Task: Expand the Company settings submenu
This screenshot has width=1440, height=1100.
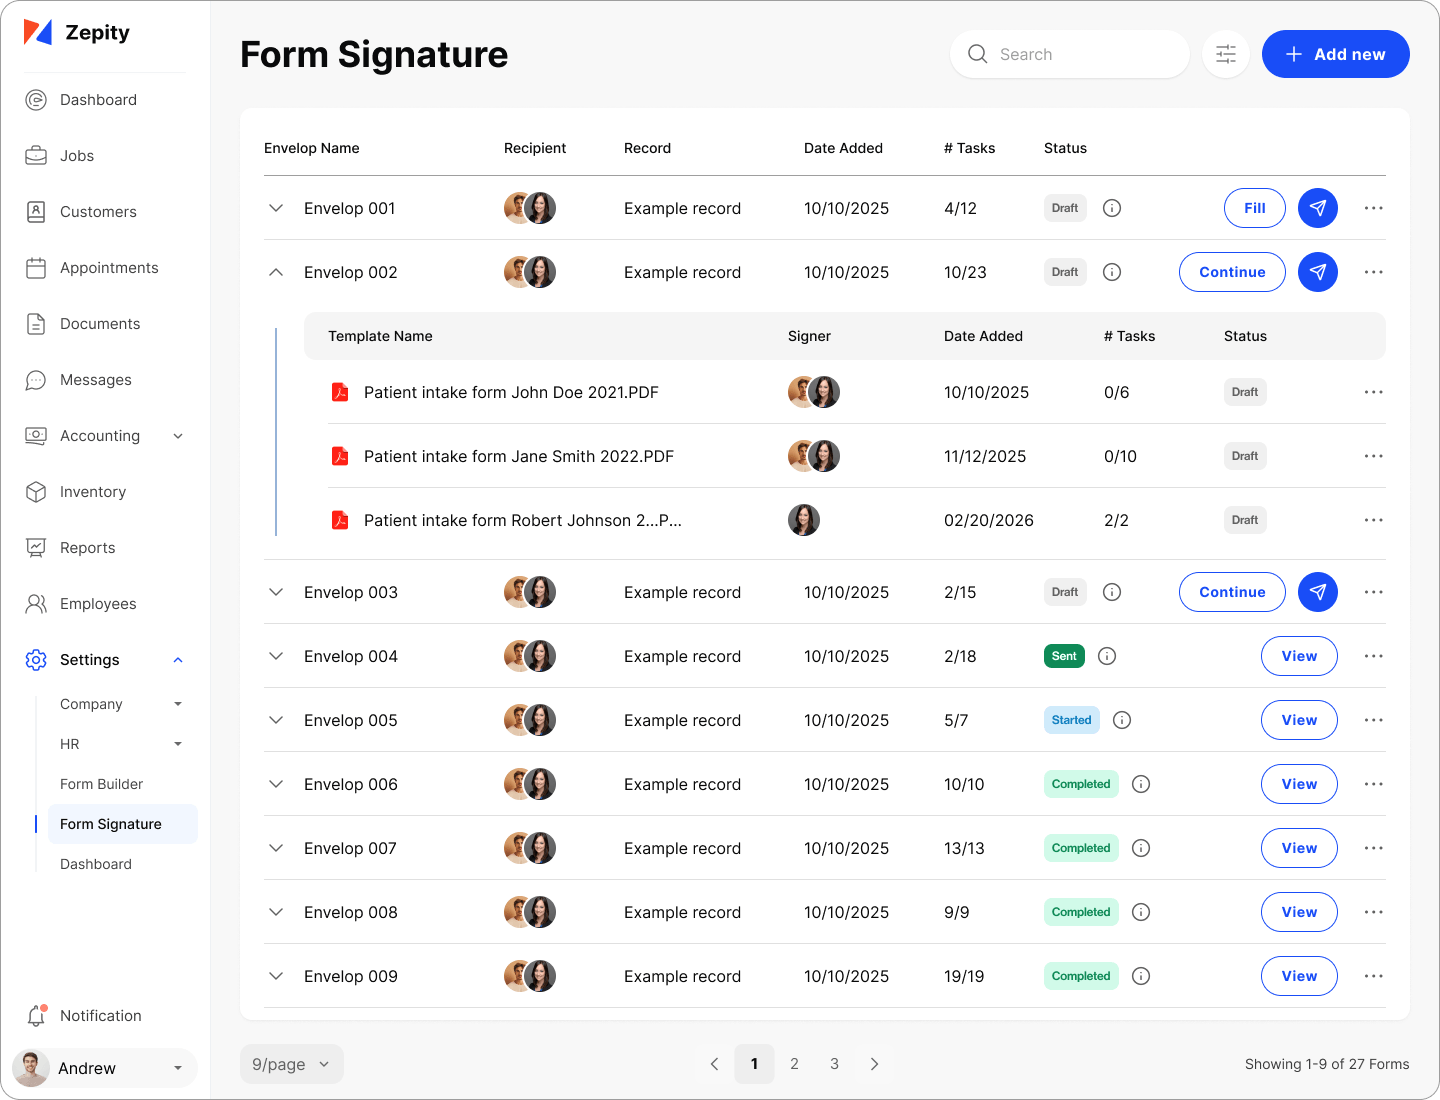Action: pos(178,704)
